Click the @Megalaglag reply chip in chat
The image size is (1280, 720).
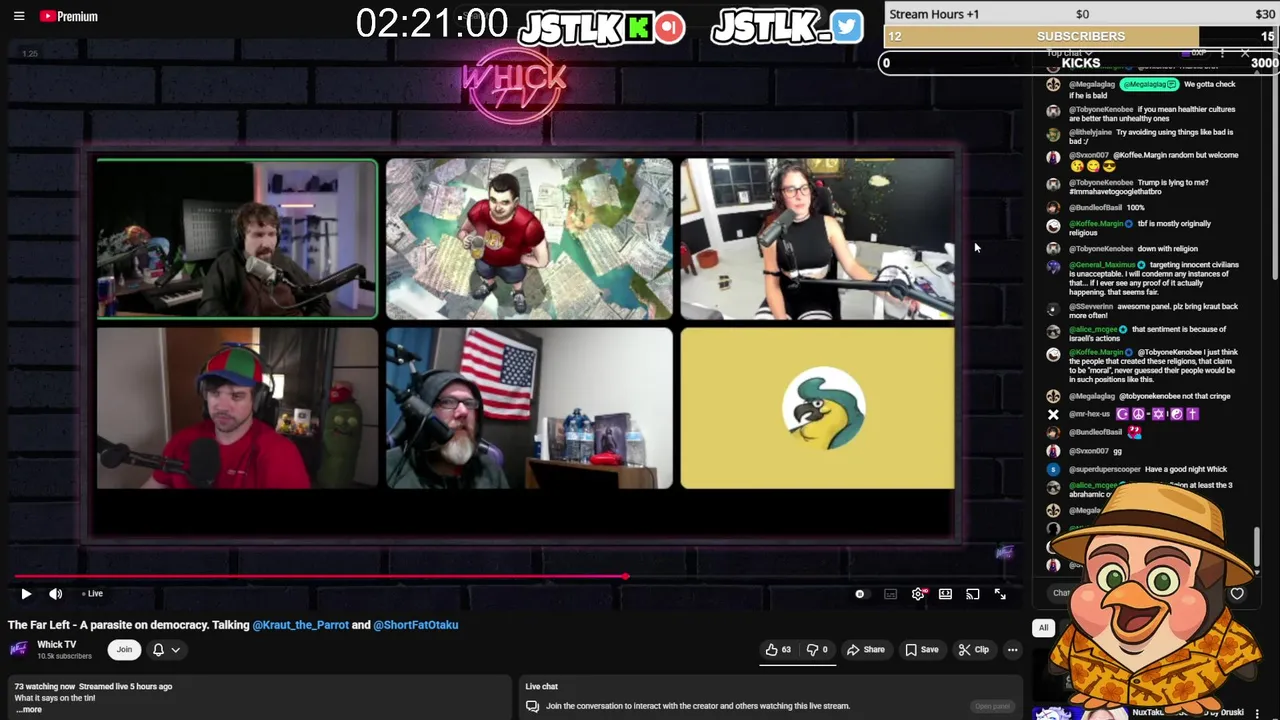(x=1149, y=85)
